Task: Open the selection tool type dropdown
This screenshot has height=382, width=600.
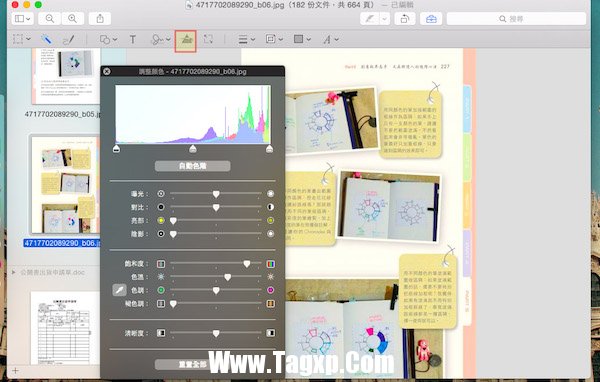Action: click(x=29, y=39)
